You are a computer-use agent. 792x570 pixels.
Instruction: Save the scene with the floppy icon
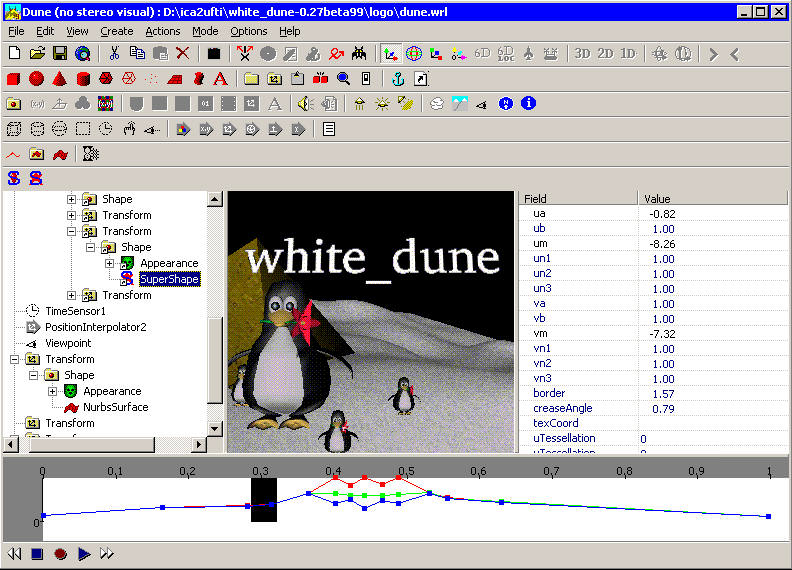click(x=60, y=53)
